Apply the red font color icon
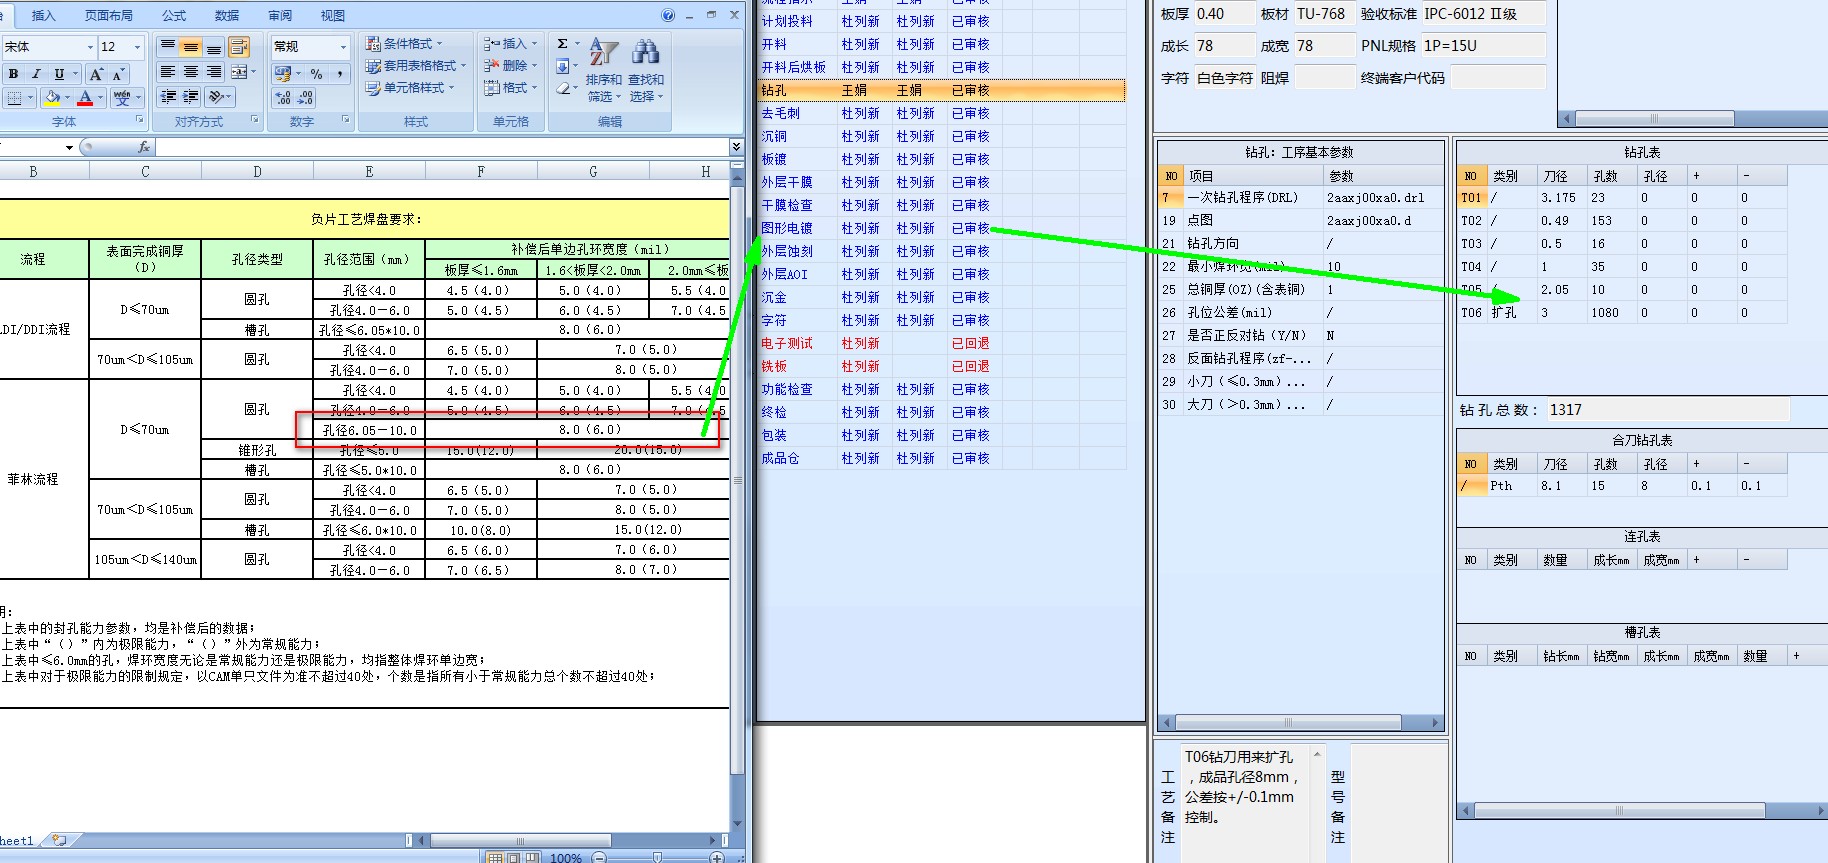 click(85, 98)
